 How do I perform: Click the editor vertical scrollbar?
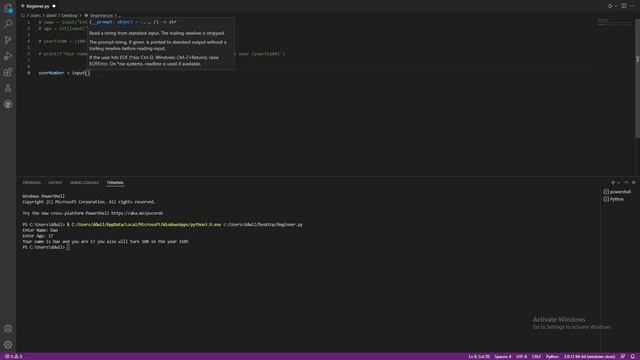pyautogui.click(x=637, y=78)
